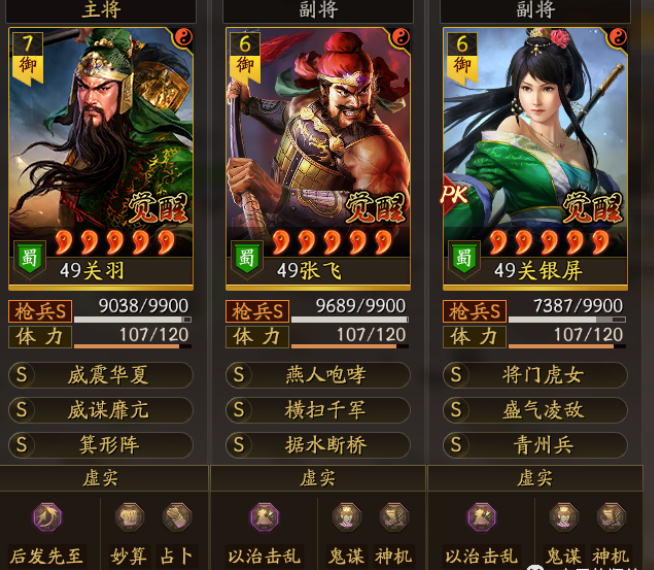654x570 pixels.
Task: Click 张飞's 以治击乱 icon
Action: (264, 517)
